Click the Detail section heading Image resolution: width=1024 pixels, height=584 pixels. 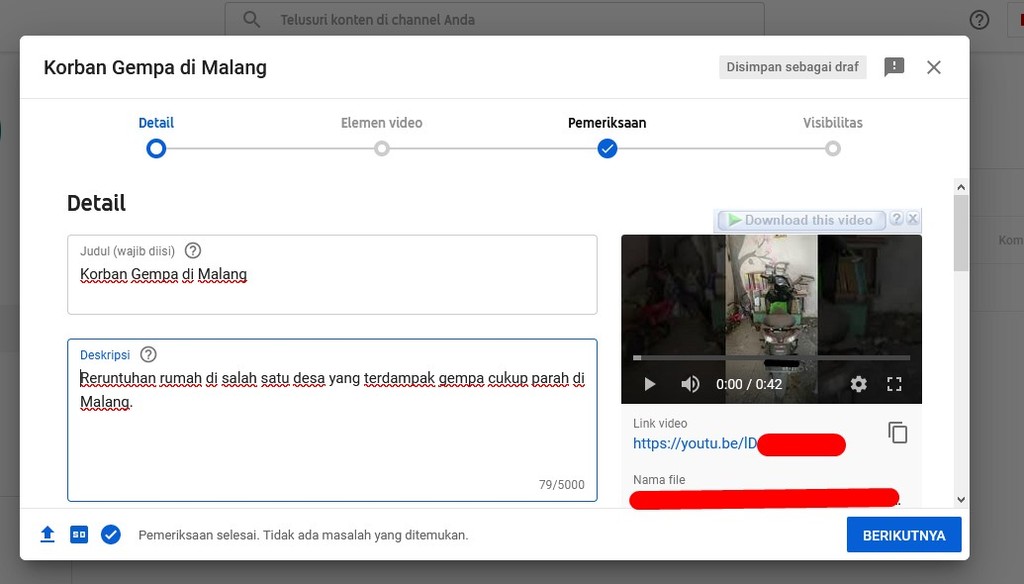[96, 203]
